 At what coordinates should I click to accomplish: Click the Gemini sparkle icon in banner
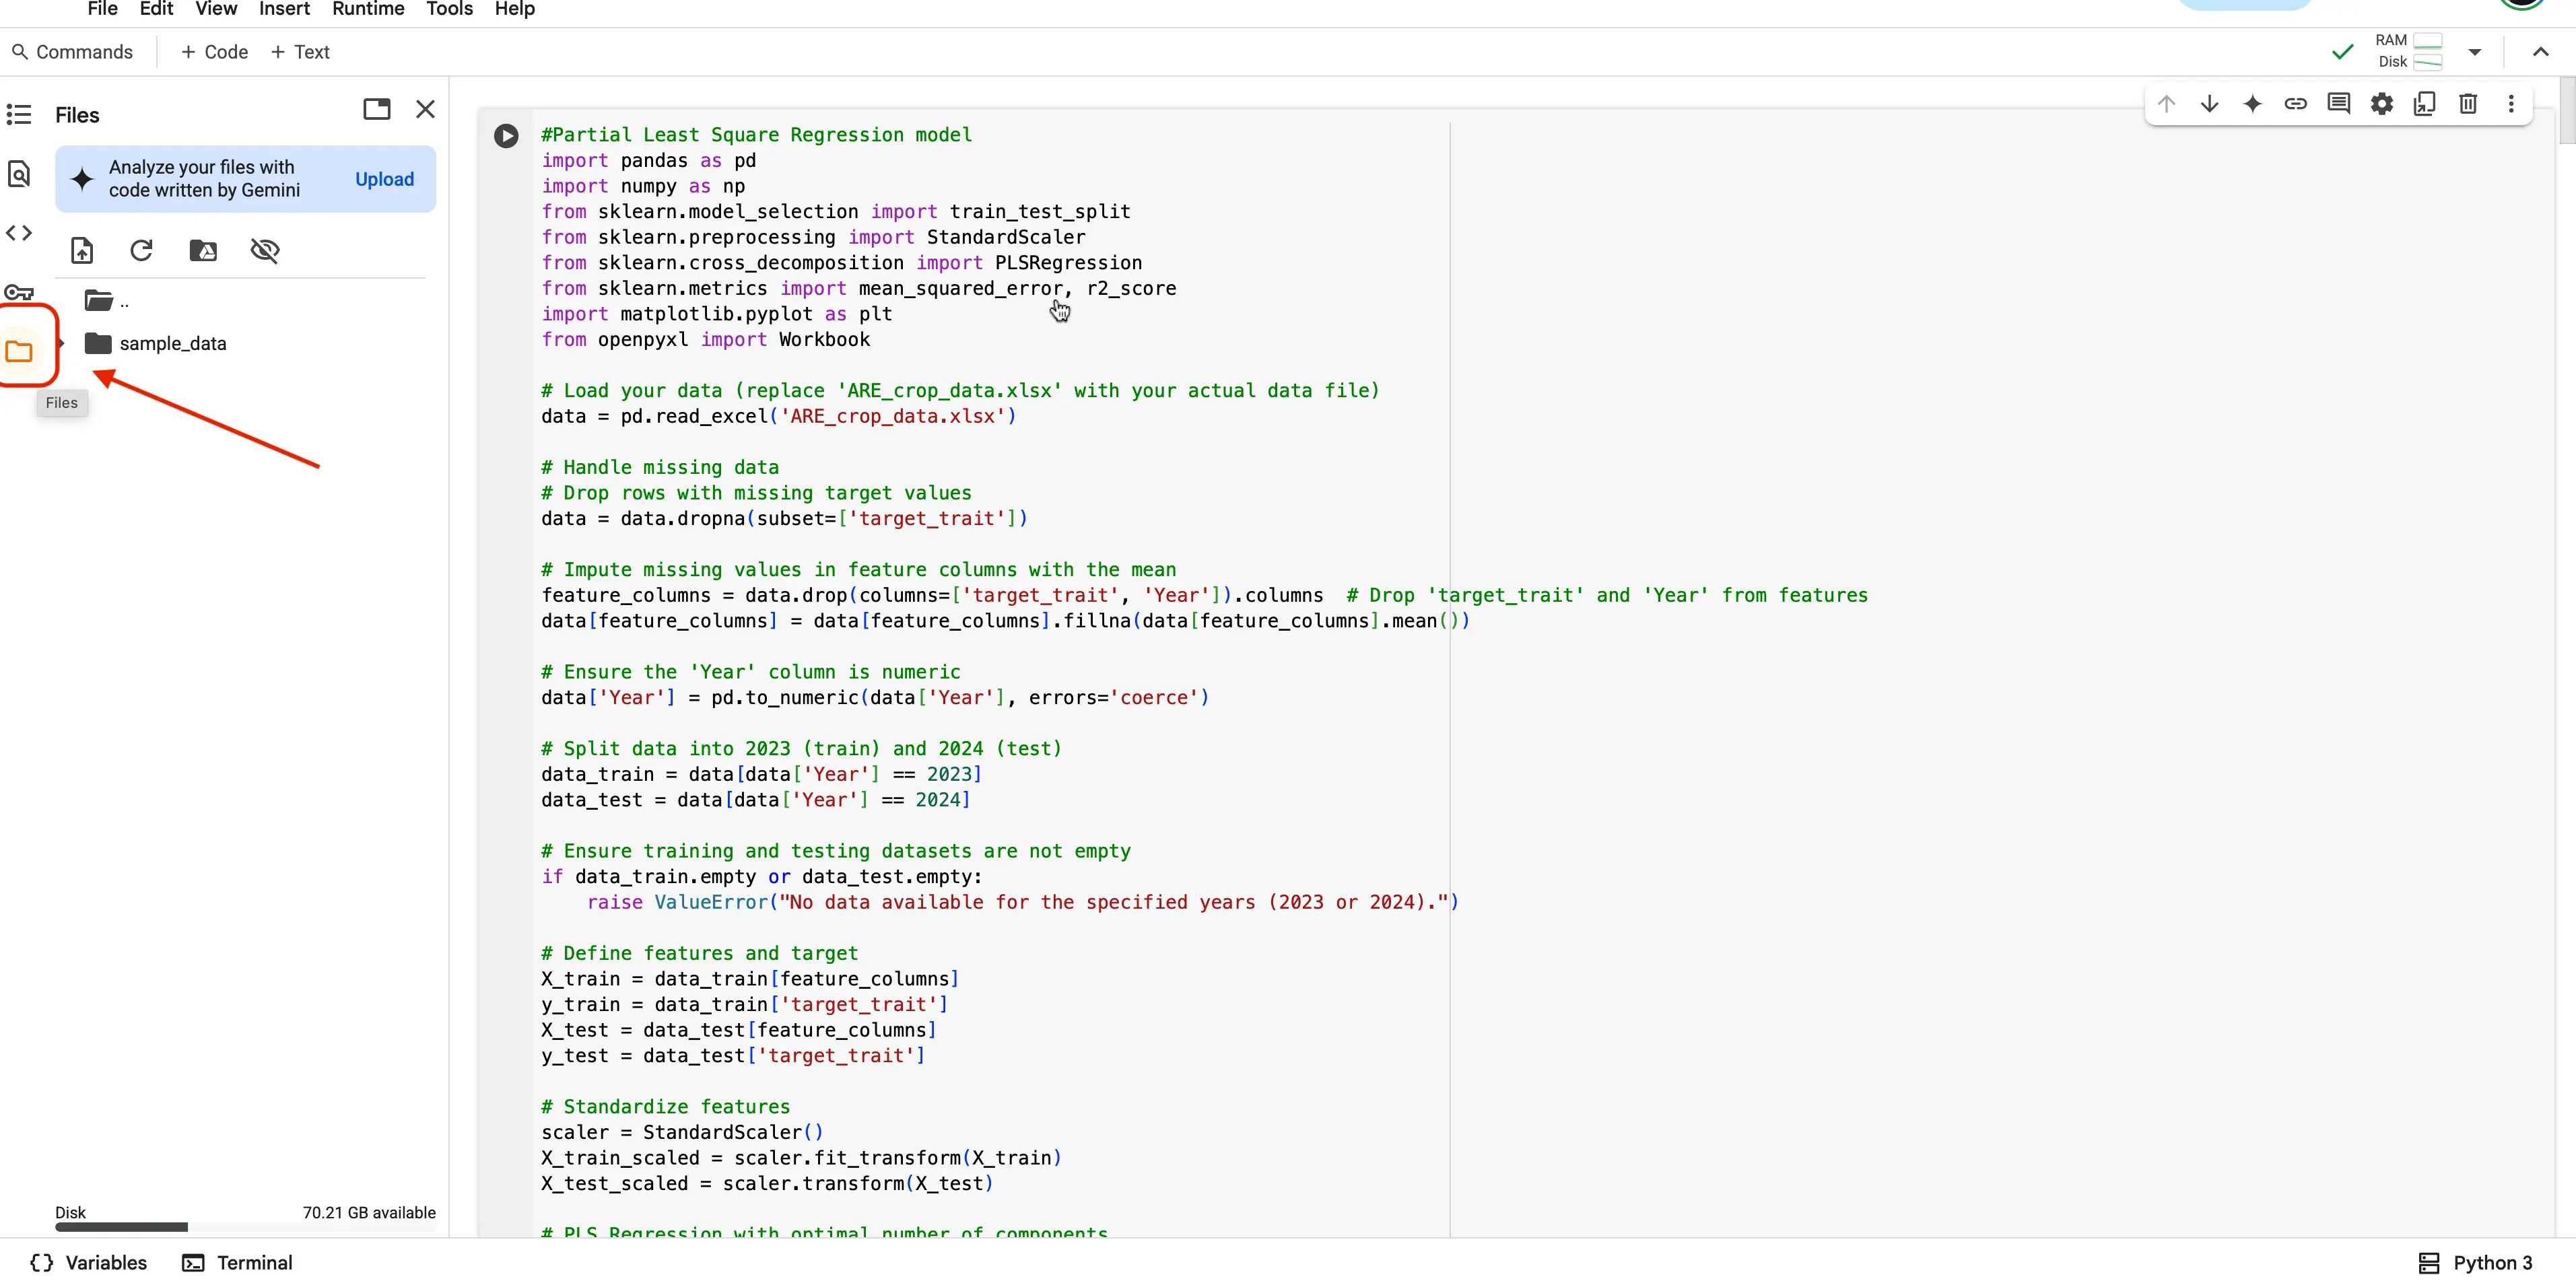[x=82, y=179]
